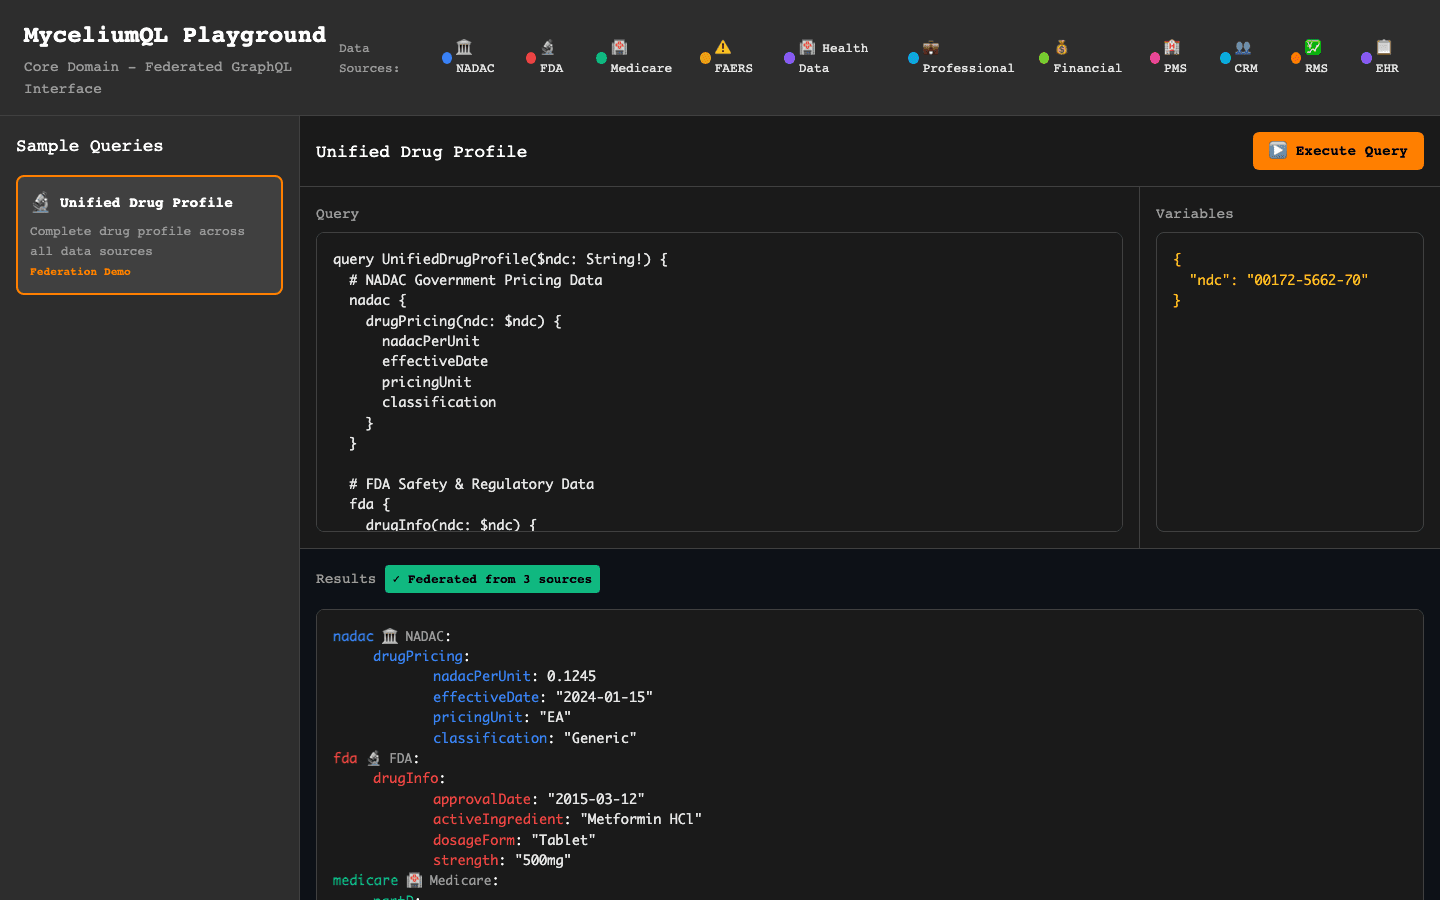Click the Sample Queries heading
This screenshot has height=900, width=1440.
89,146
